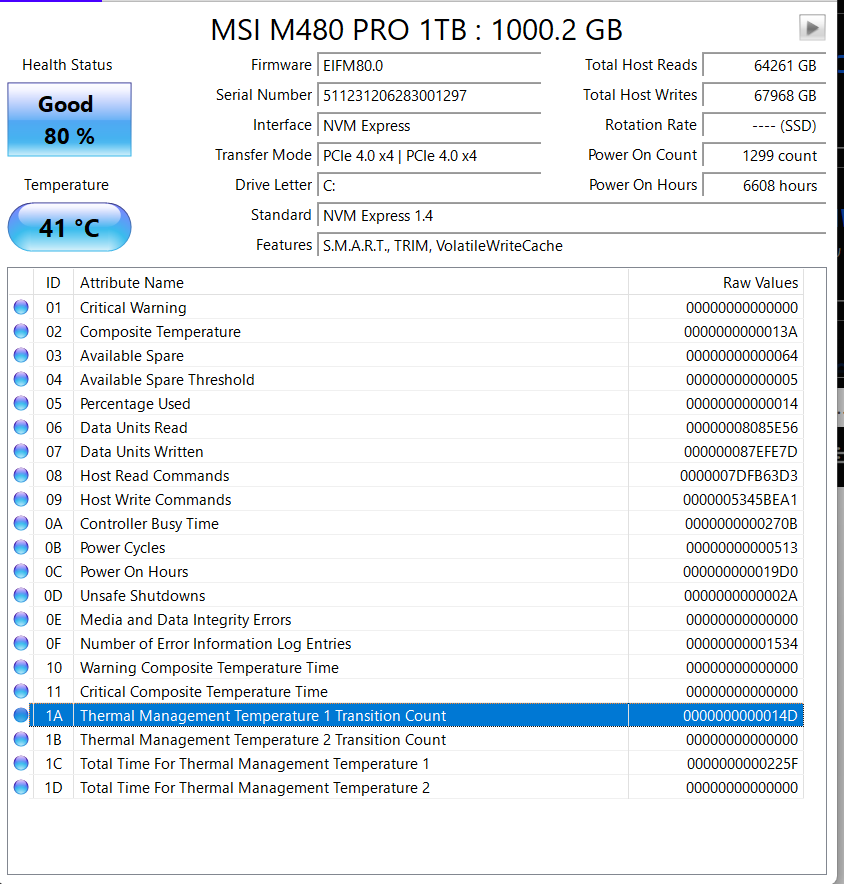Select the Available Spare attribute row
844x884 pixels.
[350, 356]
